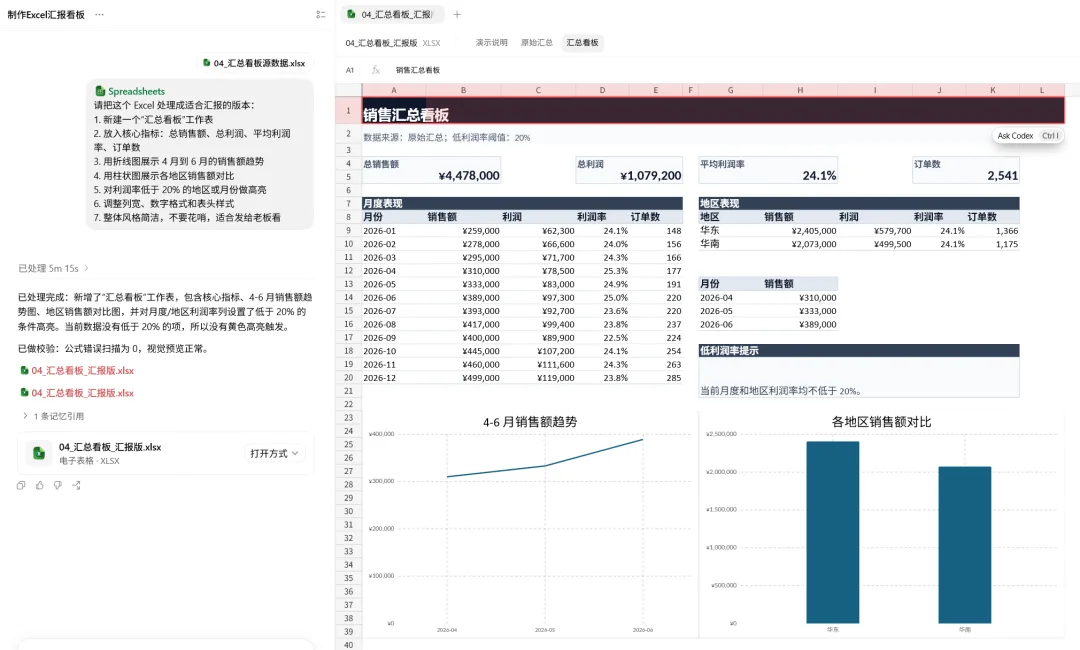
Task: Click the 华南 bar in bar chart
Action: coord(964,545)
